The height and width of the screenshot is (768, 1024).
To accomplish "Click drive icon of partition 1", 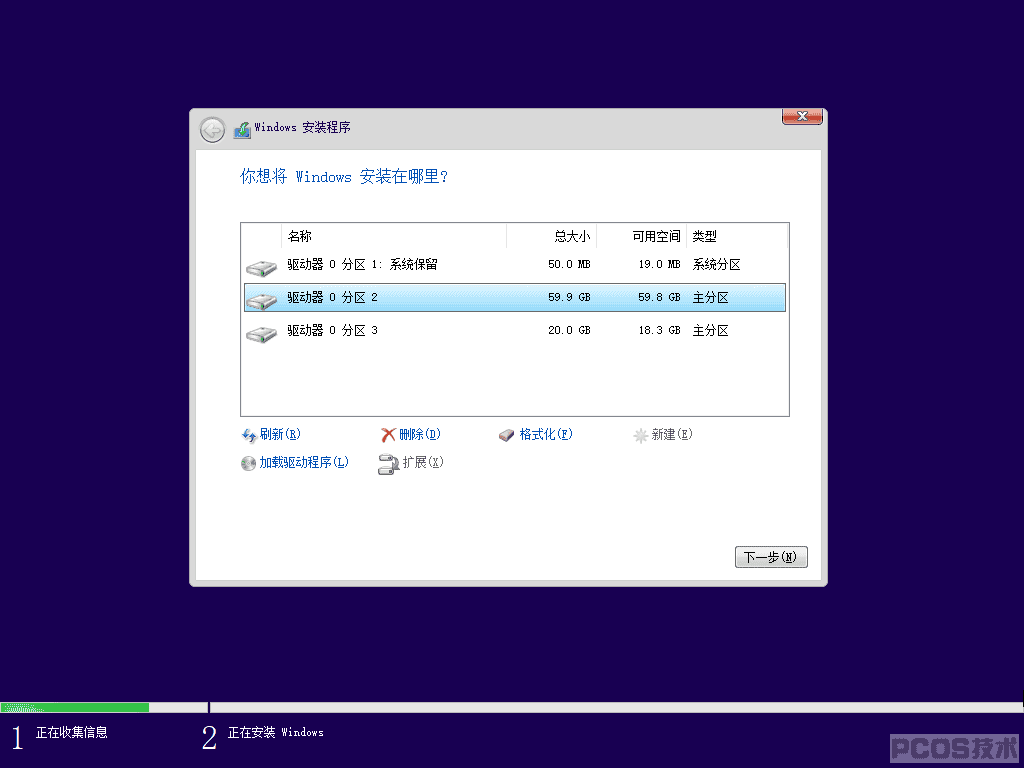I will 261,267.
